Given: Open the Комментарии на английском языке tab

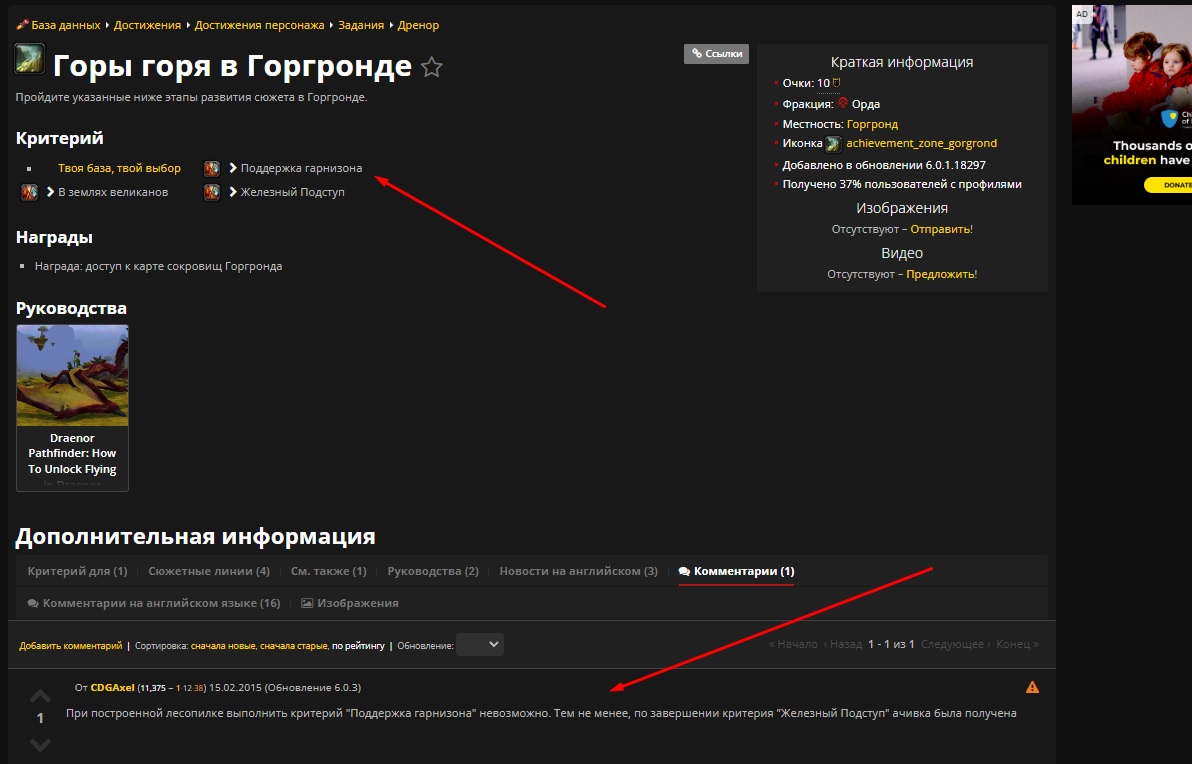Looking at the screenshot, I should (x=160, y=603).
